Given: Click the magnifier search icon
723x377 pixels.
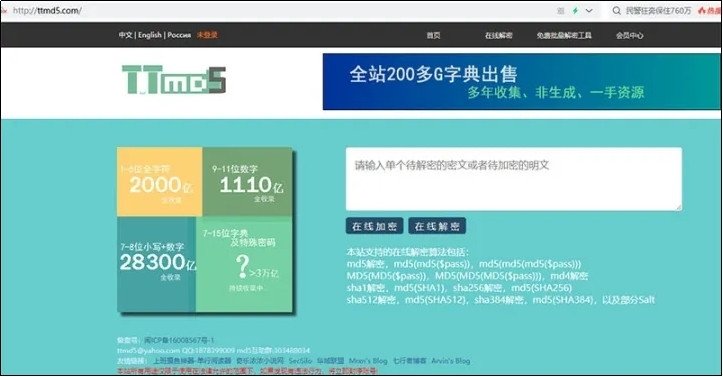Looking at the screenshot, I should pos(616,11).
